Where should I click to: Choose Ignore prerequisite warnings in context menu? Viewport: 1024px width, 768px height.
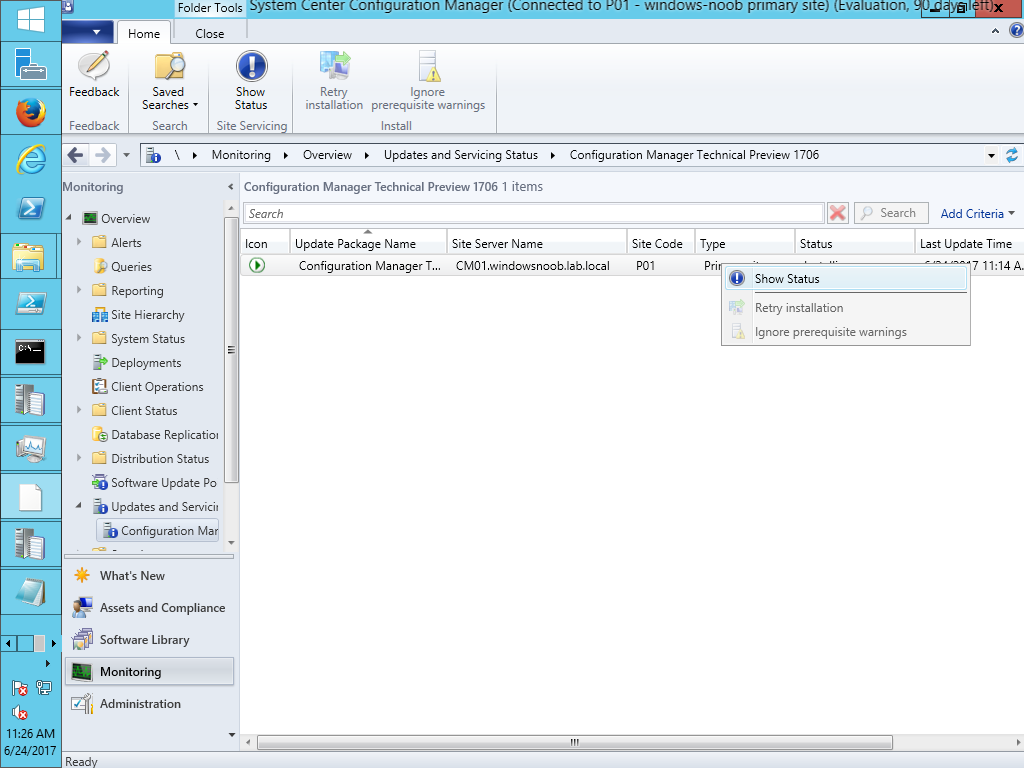[846, 332]
